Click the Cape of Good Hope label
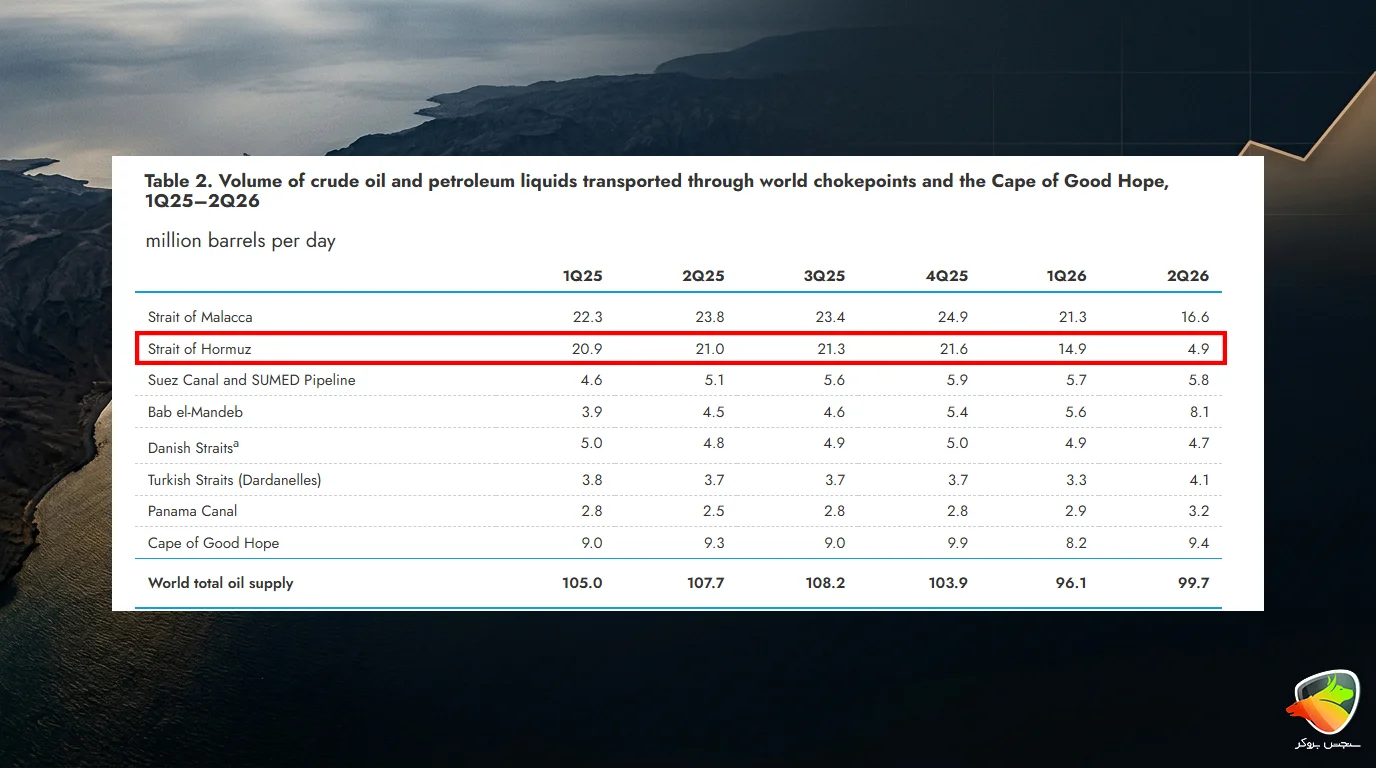Image resolution: width=1376 pixels, height=768 pixels. pos(214,543)
